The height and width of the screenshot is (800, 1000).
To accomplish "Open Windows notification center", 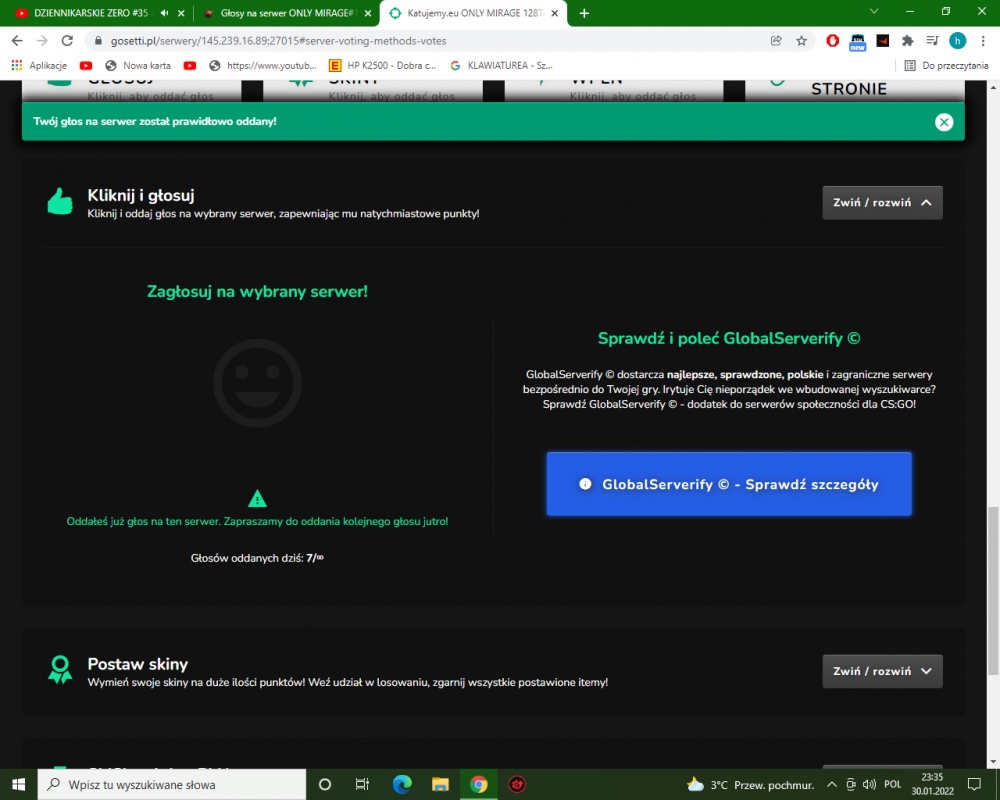I will [x=974, y=784].
